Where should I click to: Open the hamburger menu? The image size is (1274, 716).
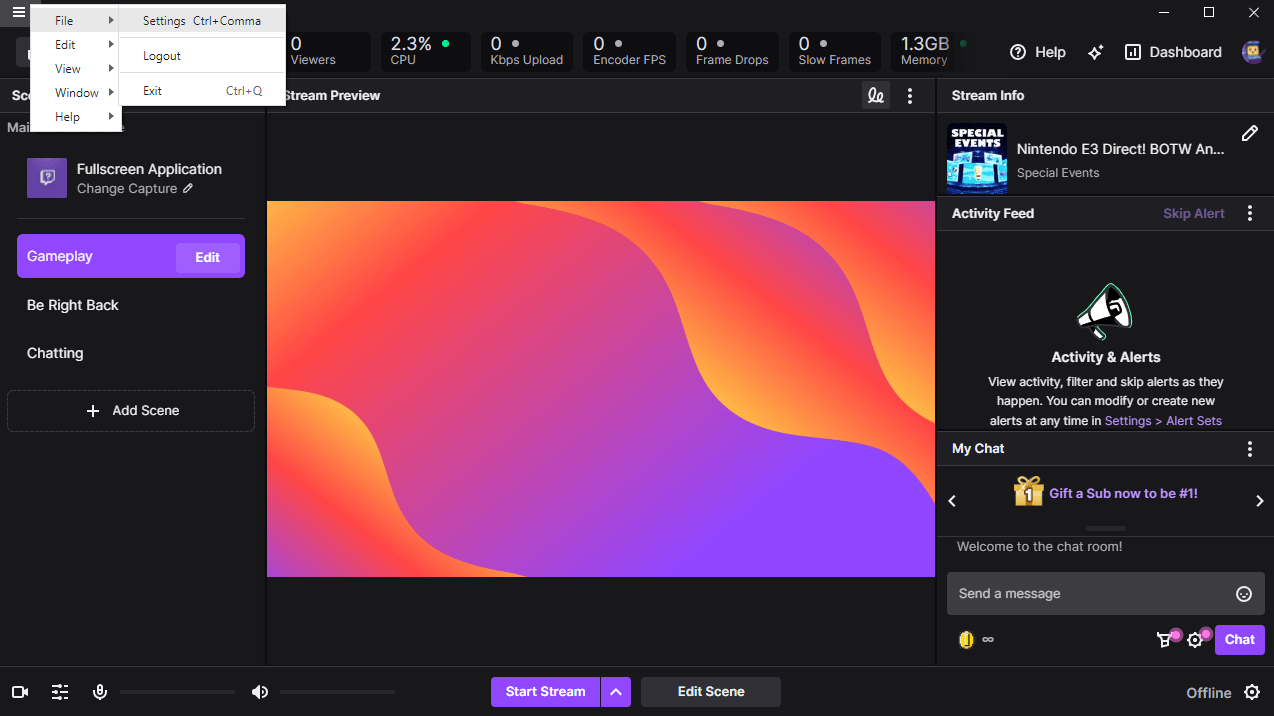(x=18, y=13)
